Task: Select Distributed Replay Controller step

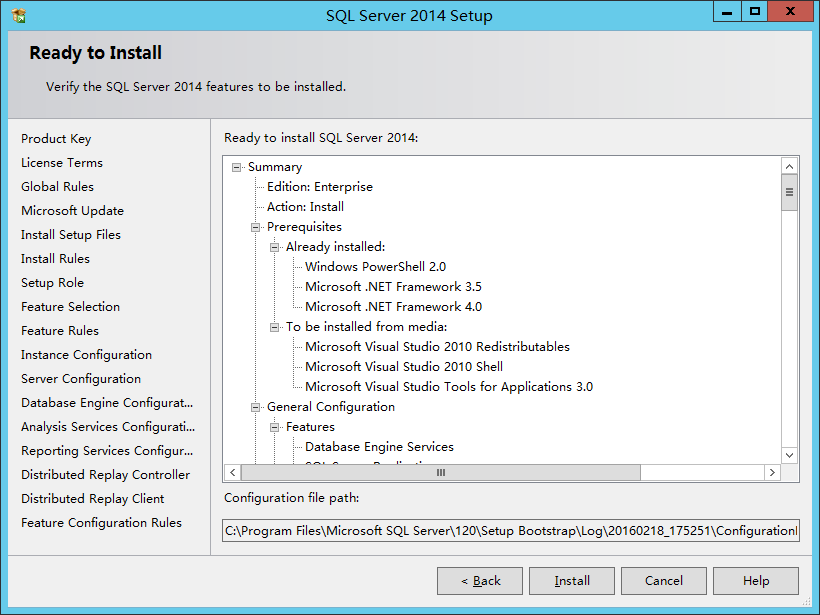Action: pyautogui.click(x=106, y=475)
